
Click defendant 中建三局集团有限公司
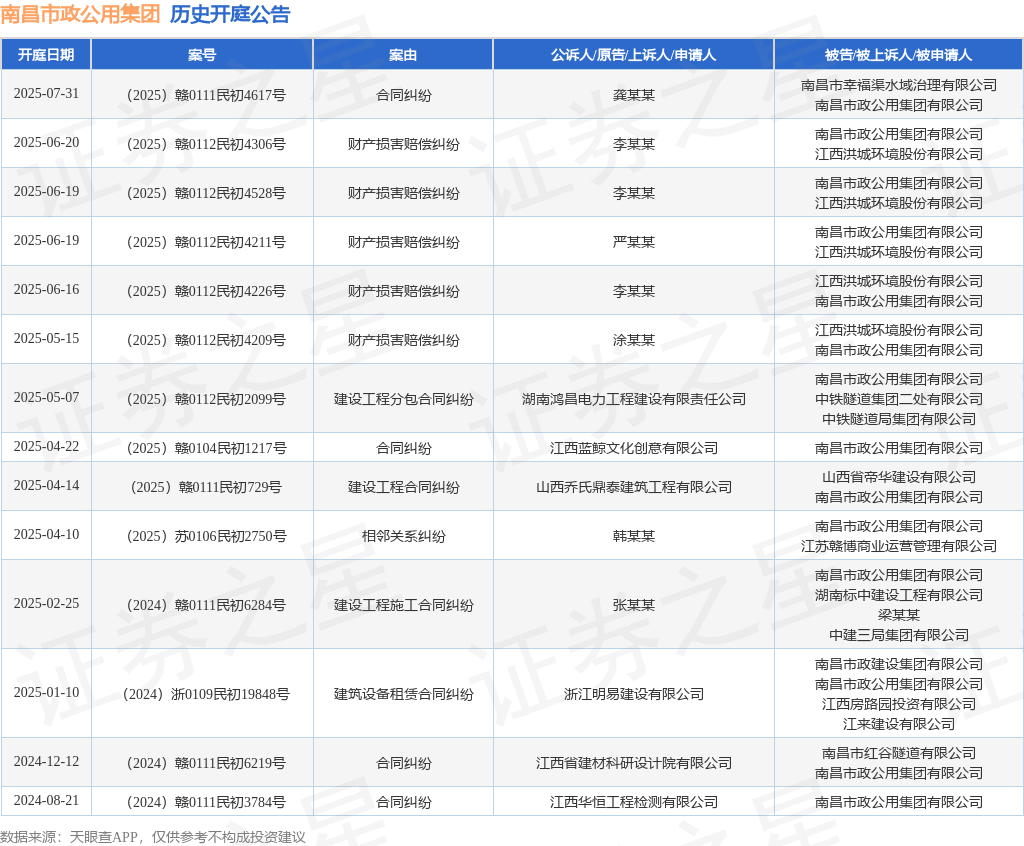coord(899,635)
